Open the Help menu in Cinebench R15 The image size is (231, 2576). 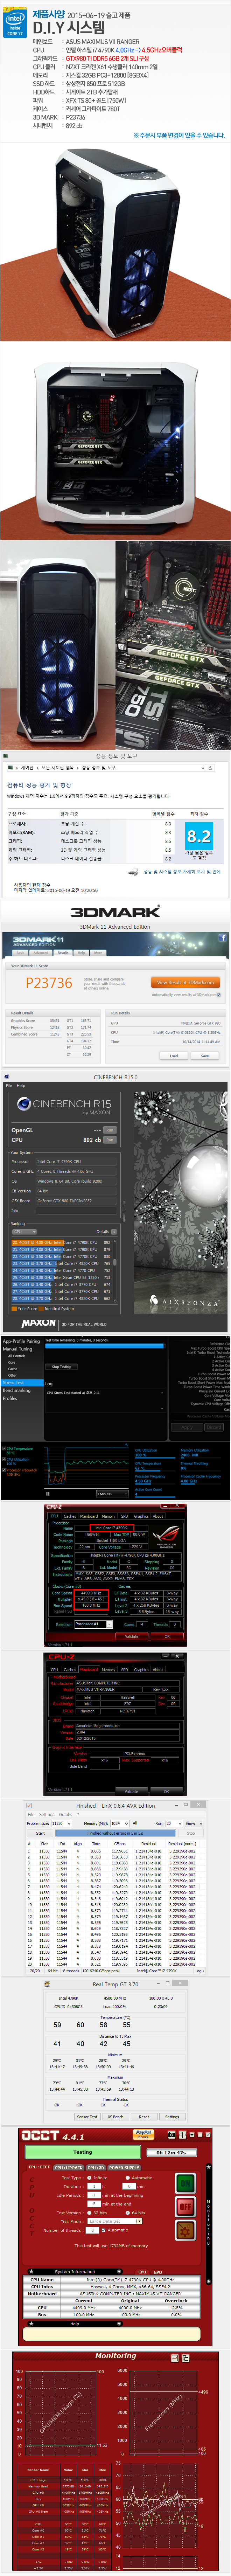[21, 1086]
